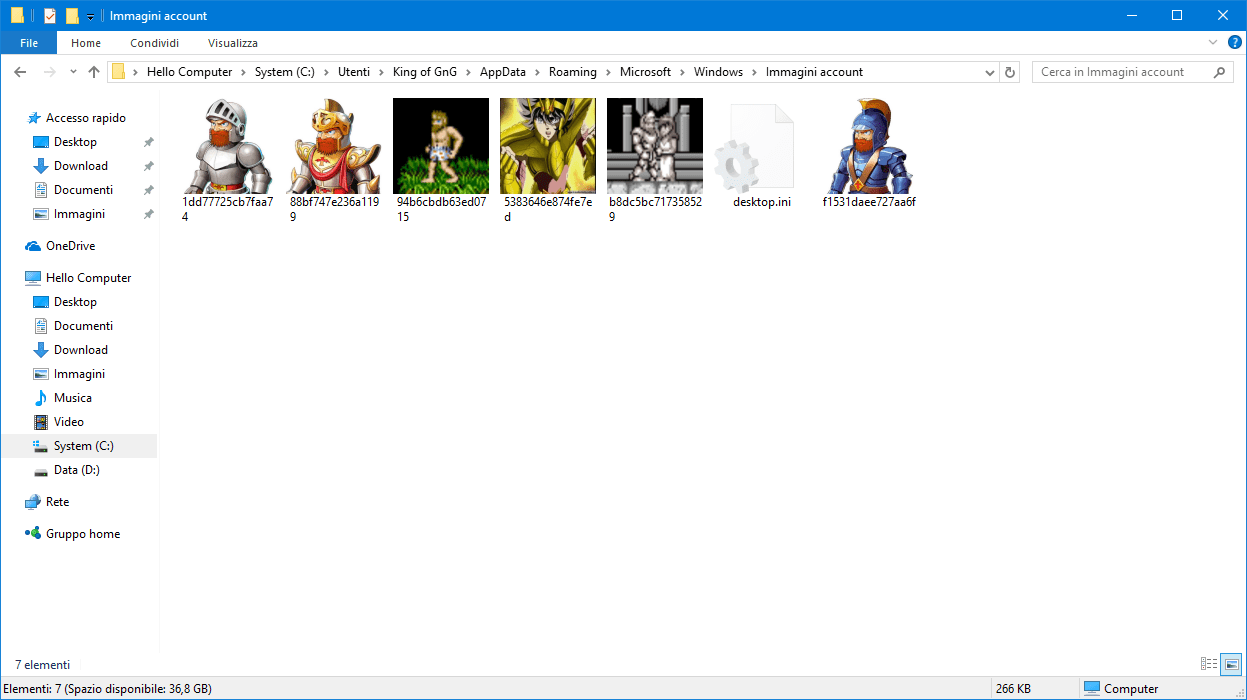The height and width of the screenshot is (700, 1247).
Task: Refresh the current folder view
Action: tap(1010, 72)
